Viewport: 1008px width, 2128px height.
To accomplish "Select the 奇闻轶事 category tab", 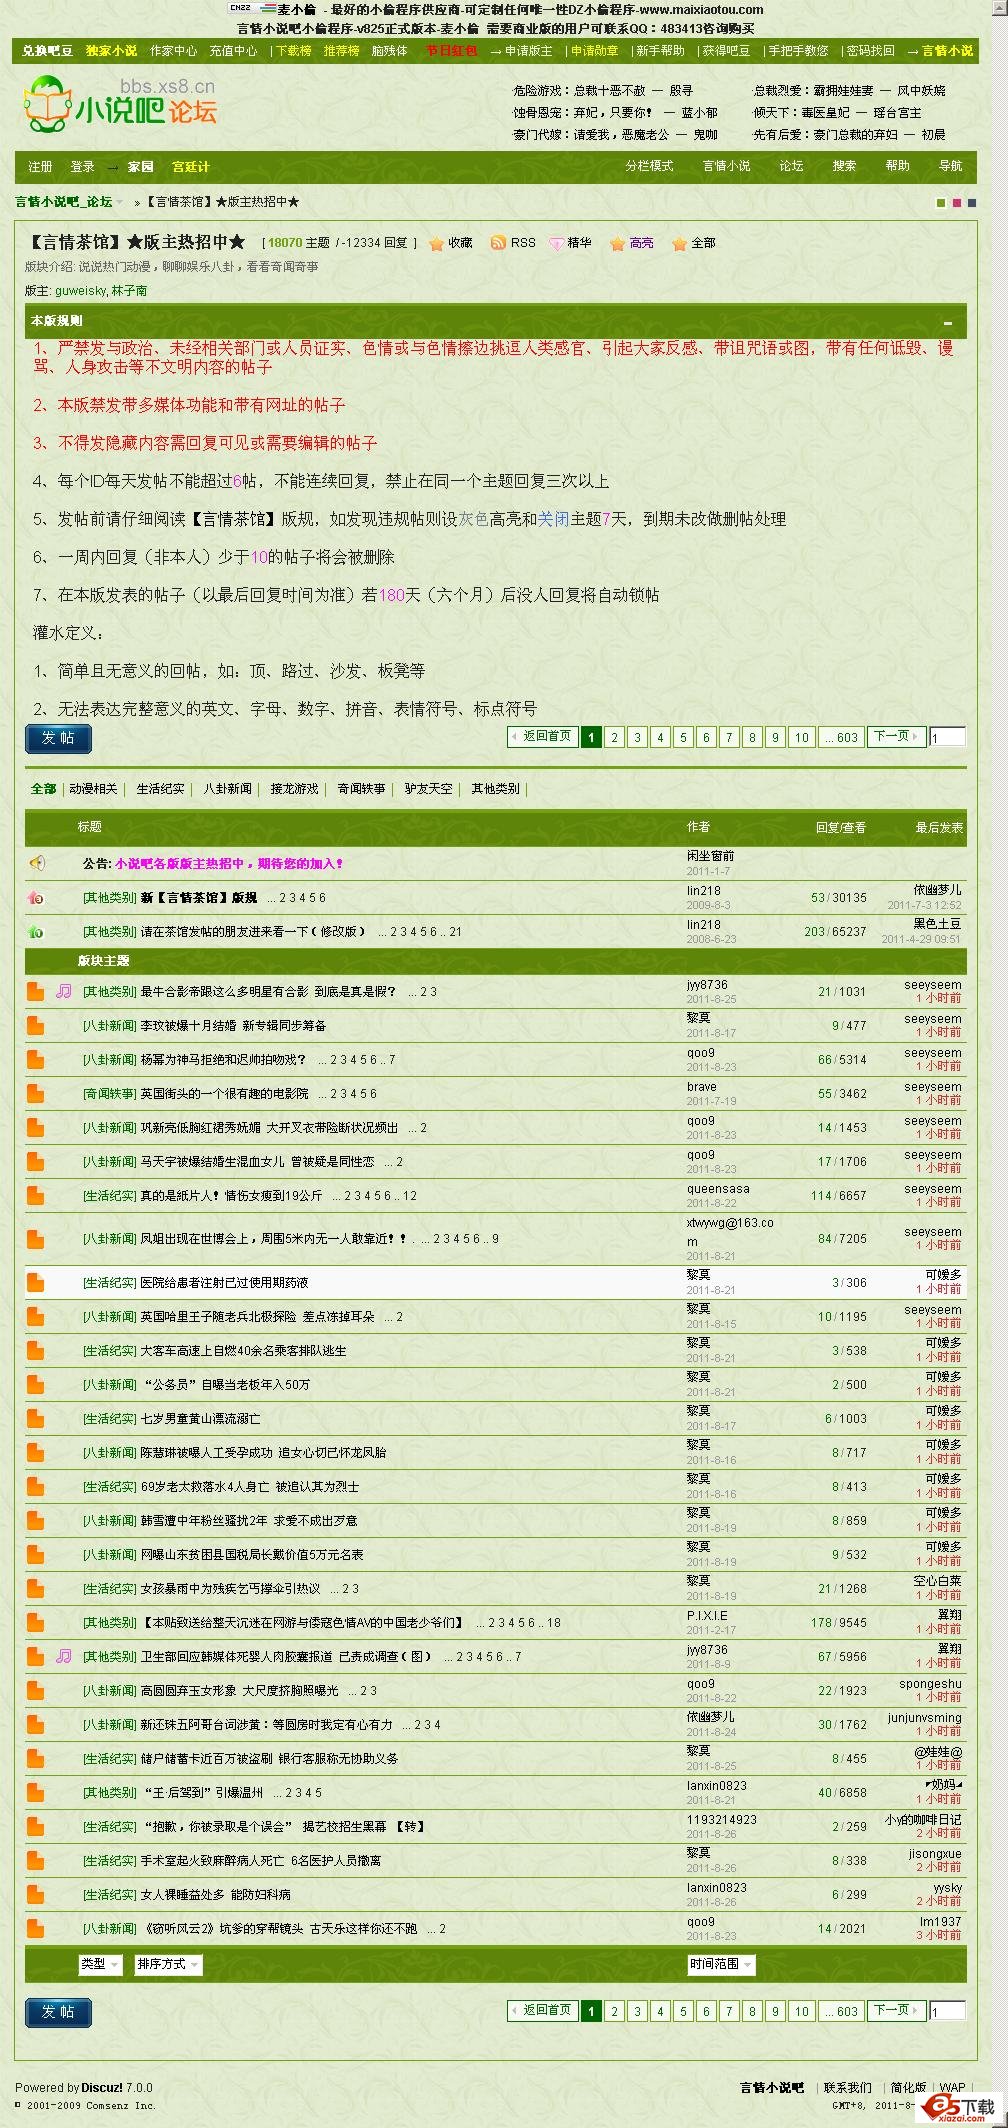I will pos(361,789).
